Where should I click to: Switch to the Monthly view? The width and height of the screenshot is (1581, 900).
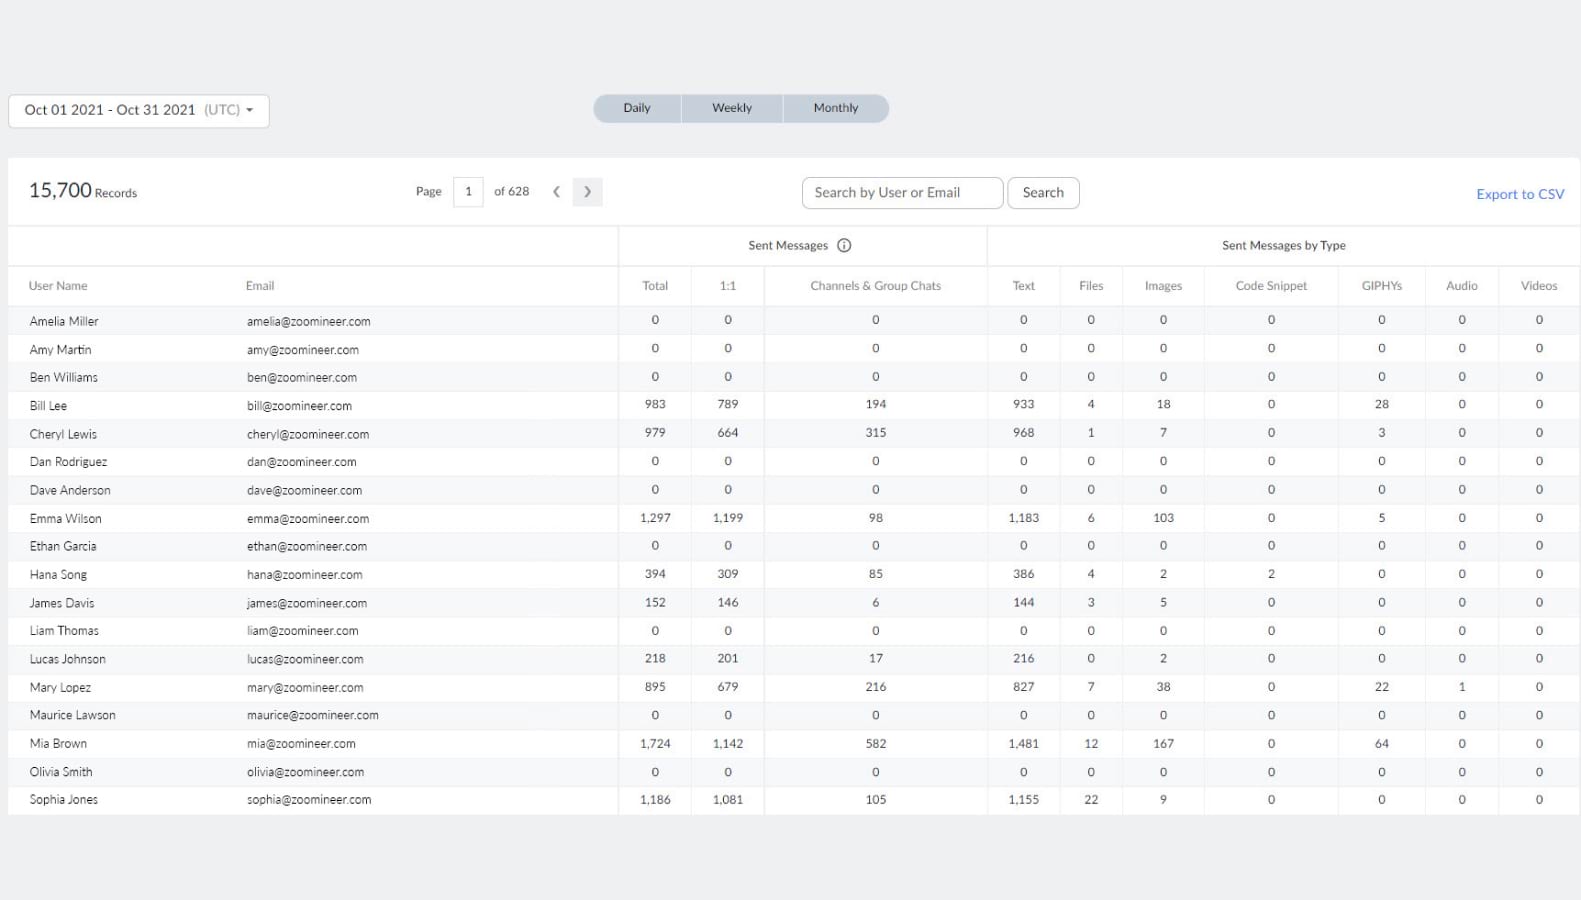pyautogui.click(x=835, y=108)
